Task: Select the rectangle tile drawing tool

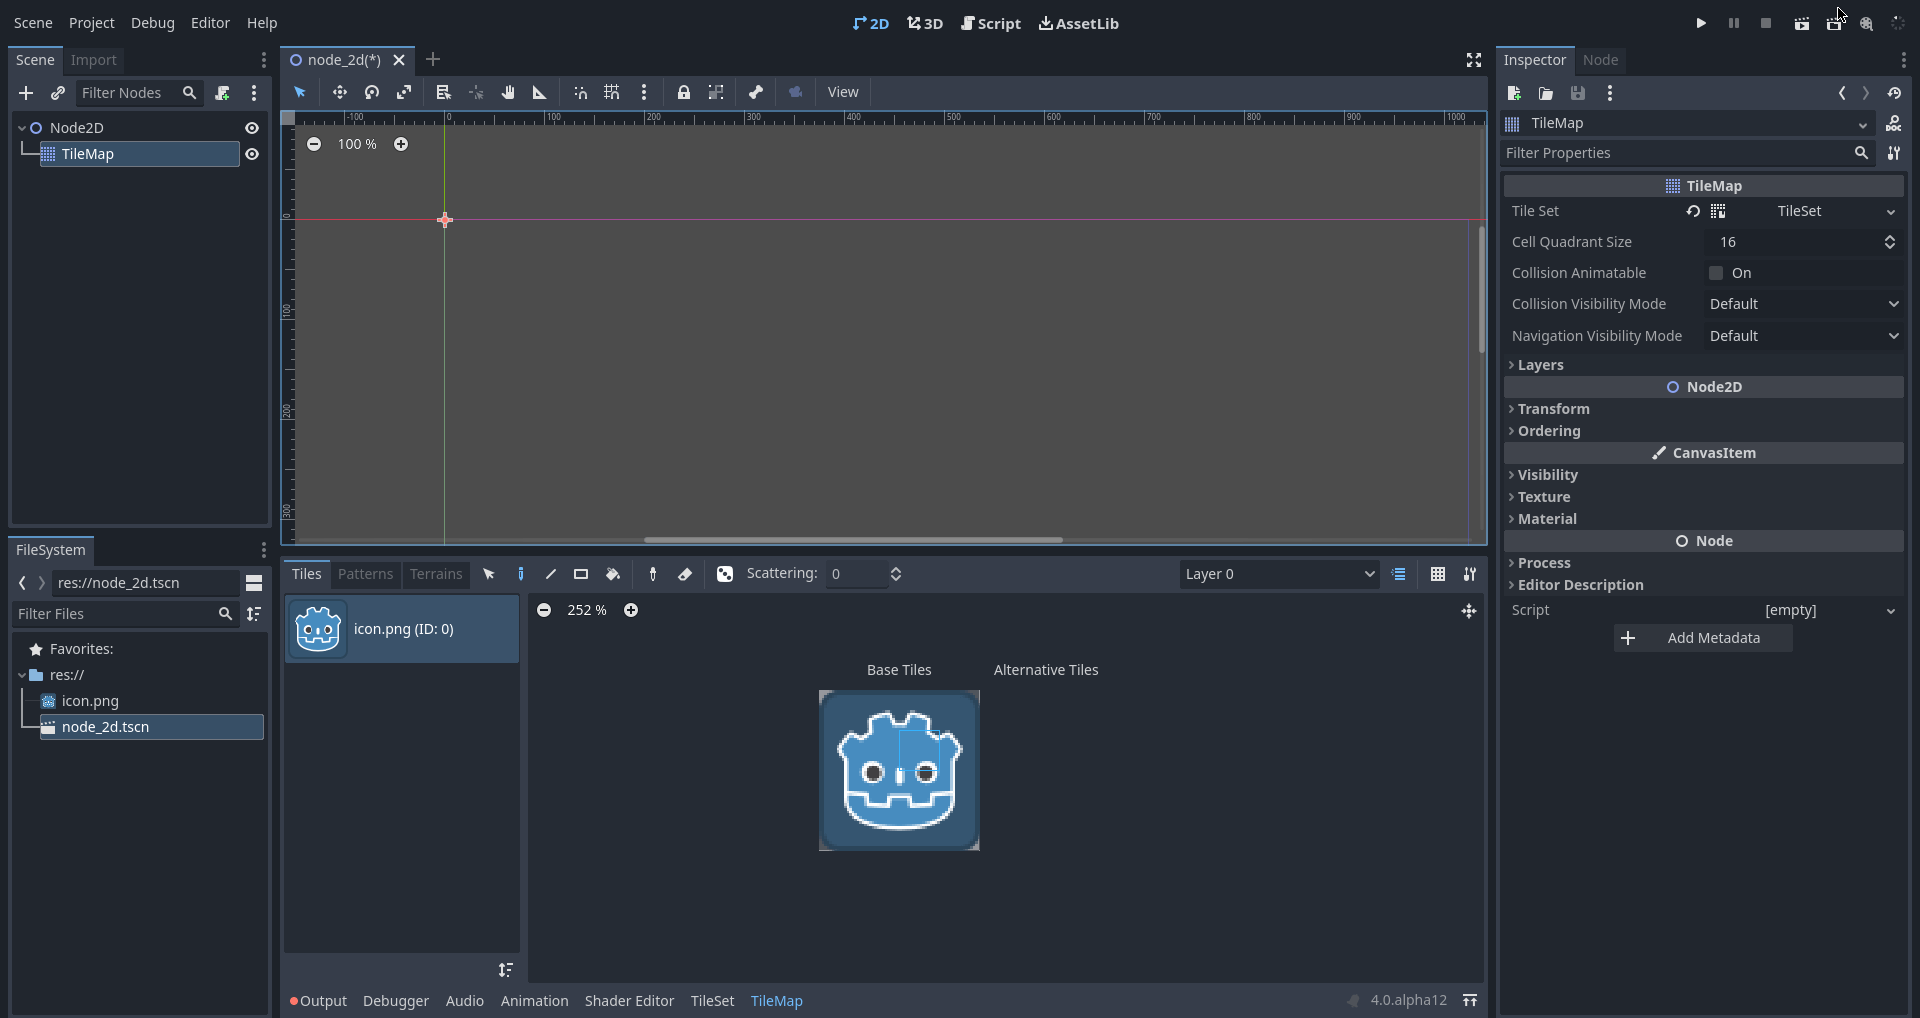Action: click(x=581, y=574)
